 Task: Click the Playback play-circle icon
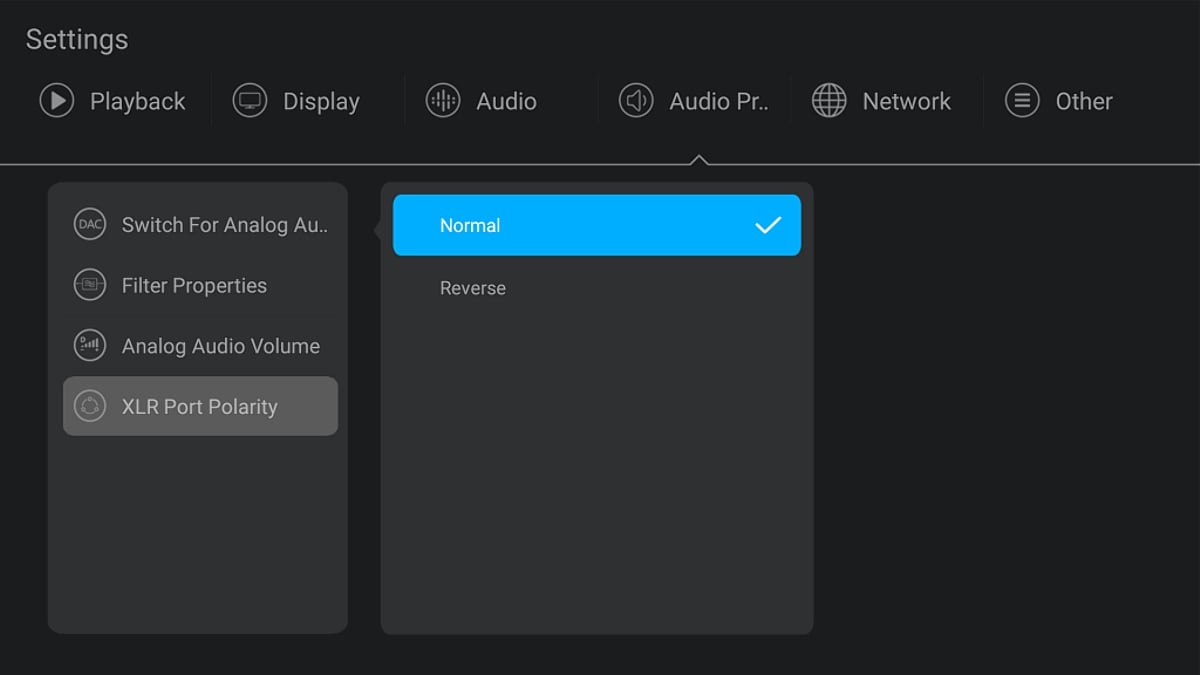tap(57, 101)
